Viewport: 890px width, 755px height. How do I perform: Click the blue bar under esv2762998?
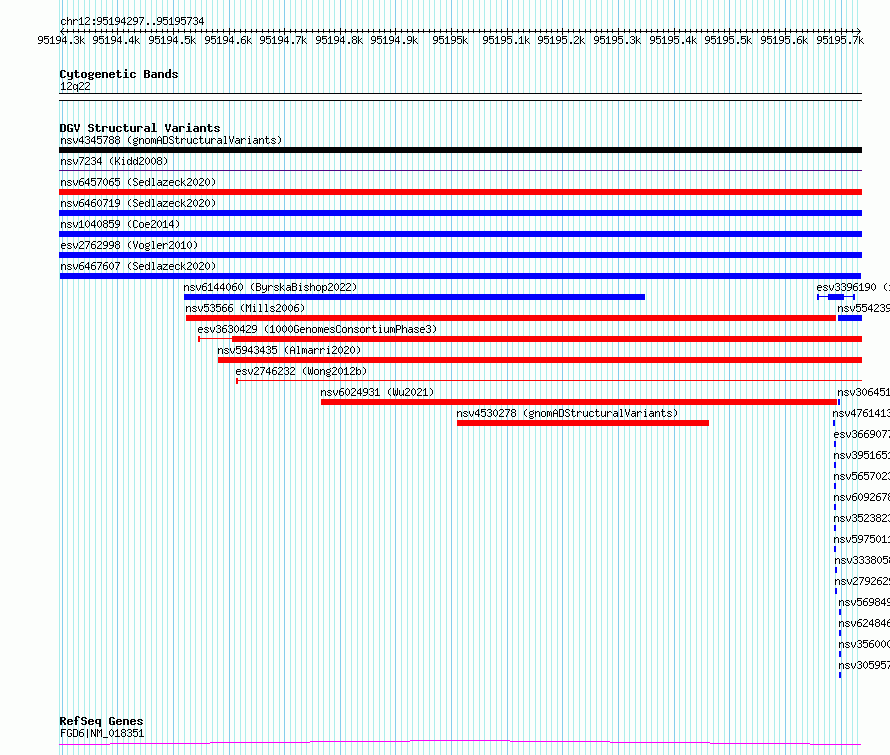tap(460, 255)
